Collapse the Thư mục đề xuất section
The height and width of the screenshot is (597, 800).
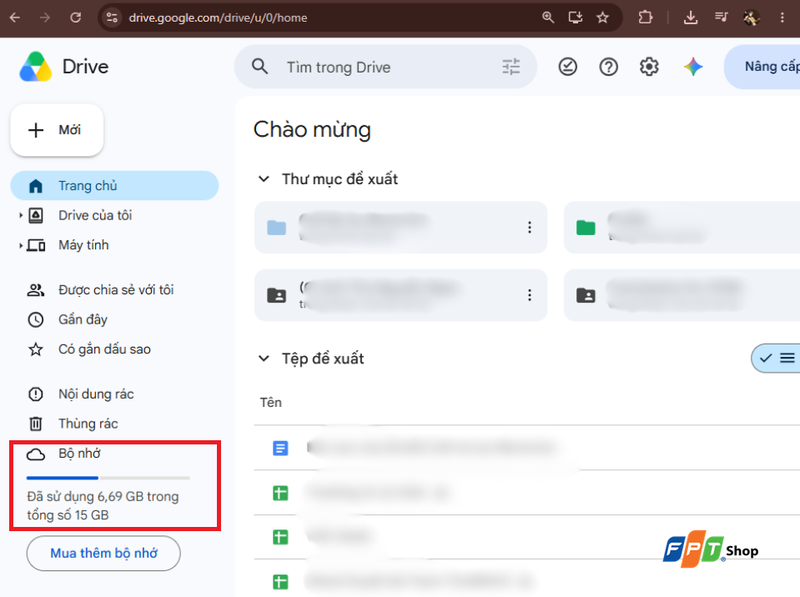tap(264, 179)
